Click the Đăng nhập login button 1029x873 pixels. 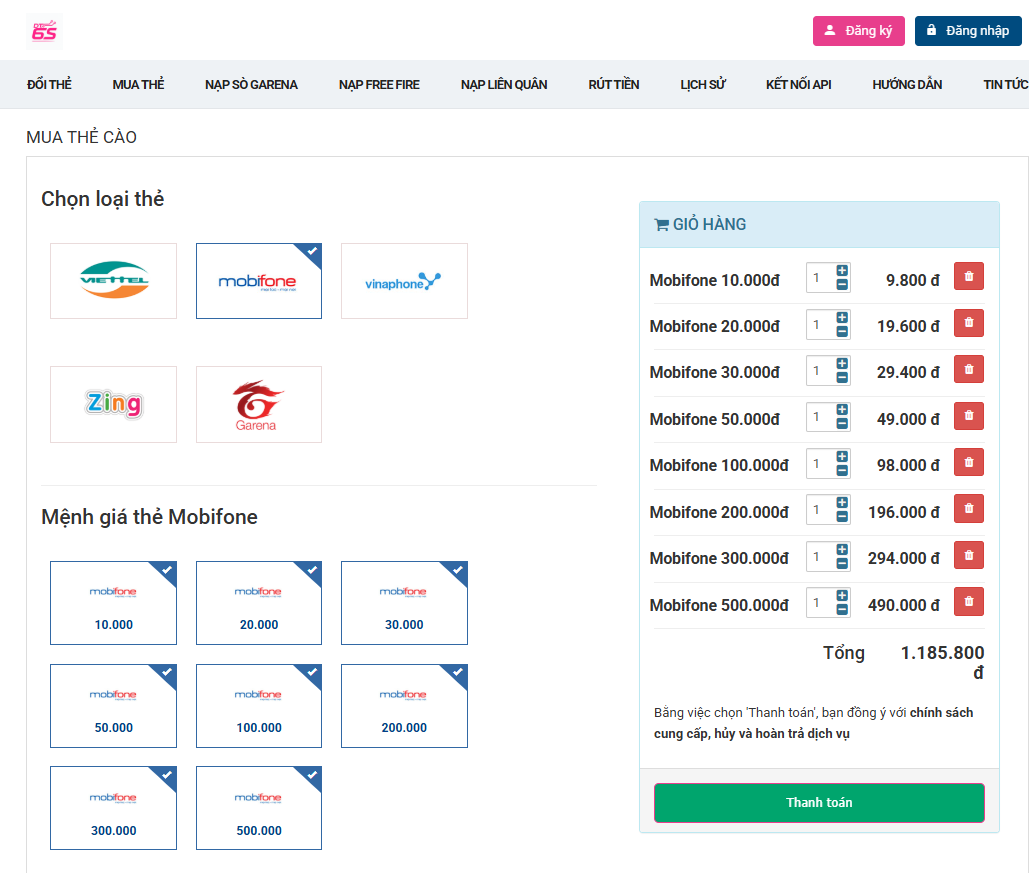coord(967,31)
